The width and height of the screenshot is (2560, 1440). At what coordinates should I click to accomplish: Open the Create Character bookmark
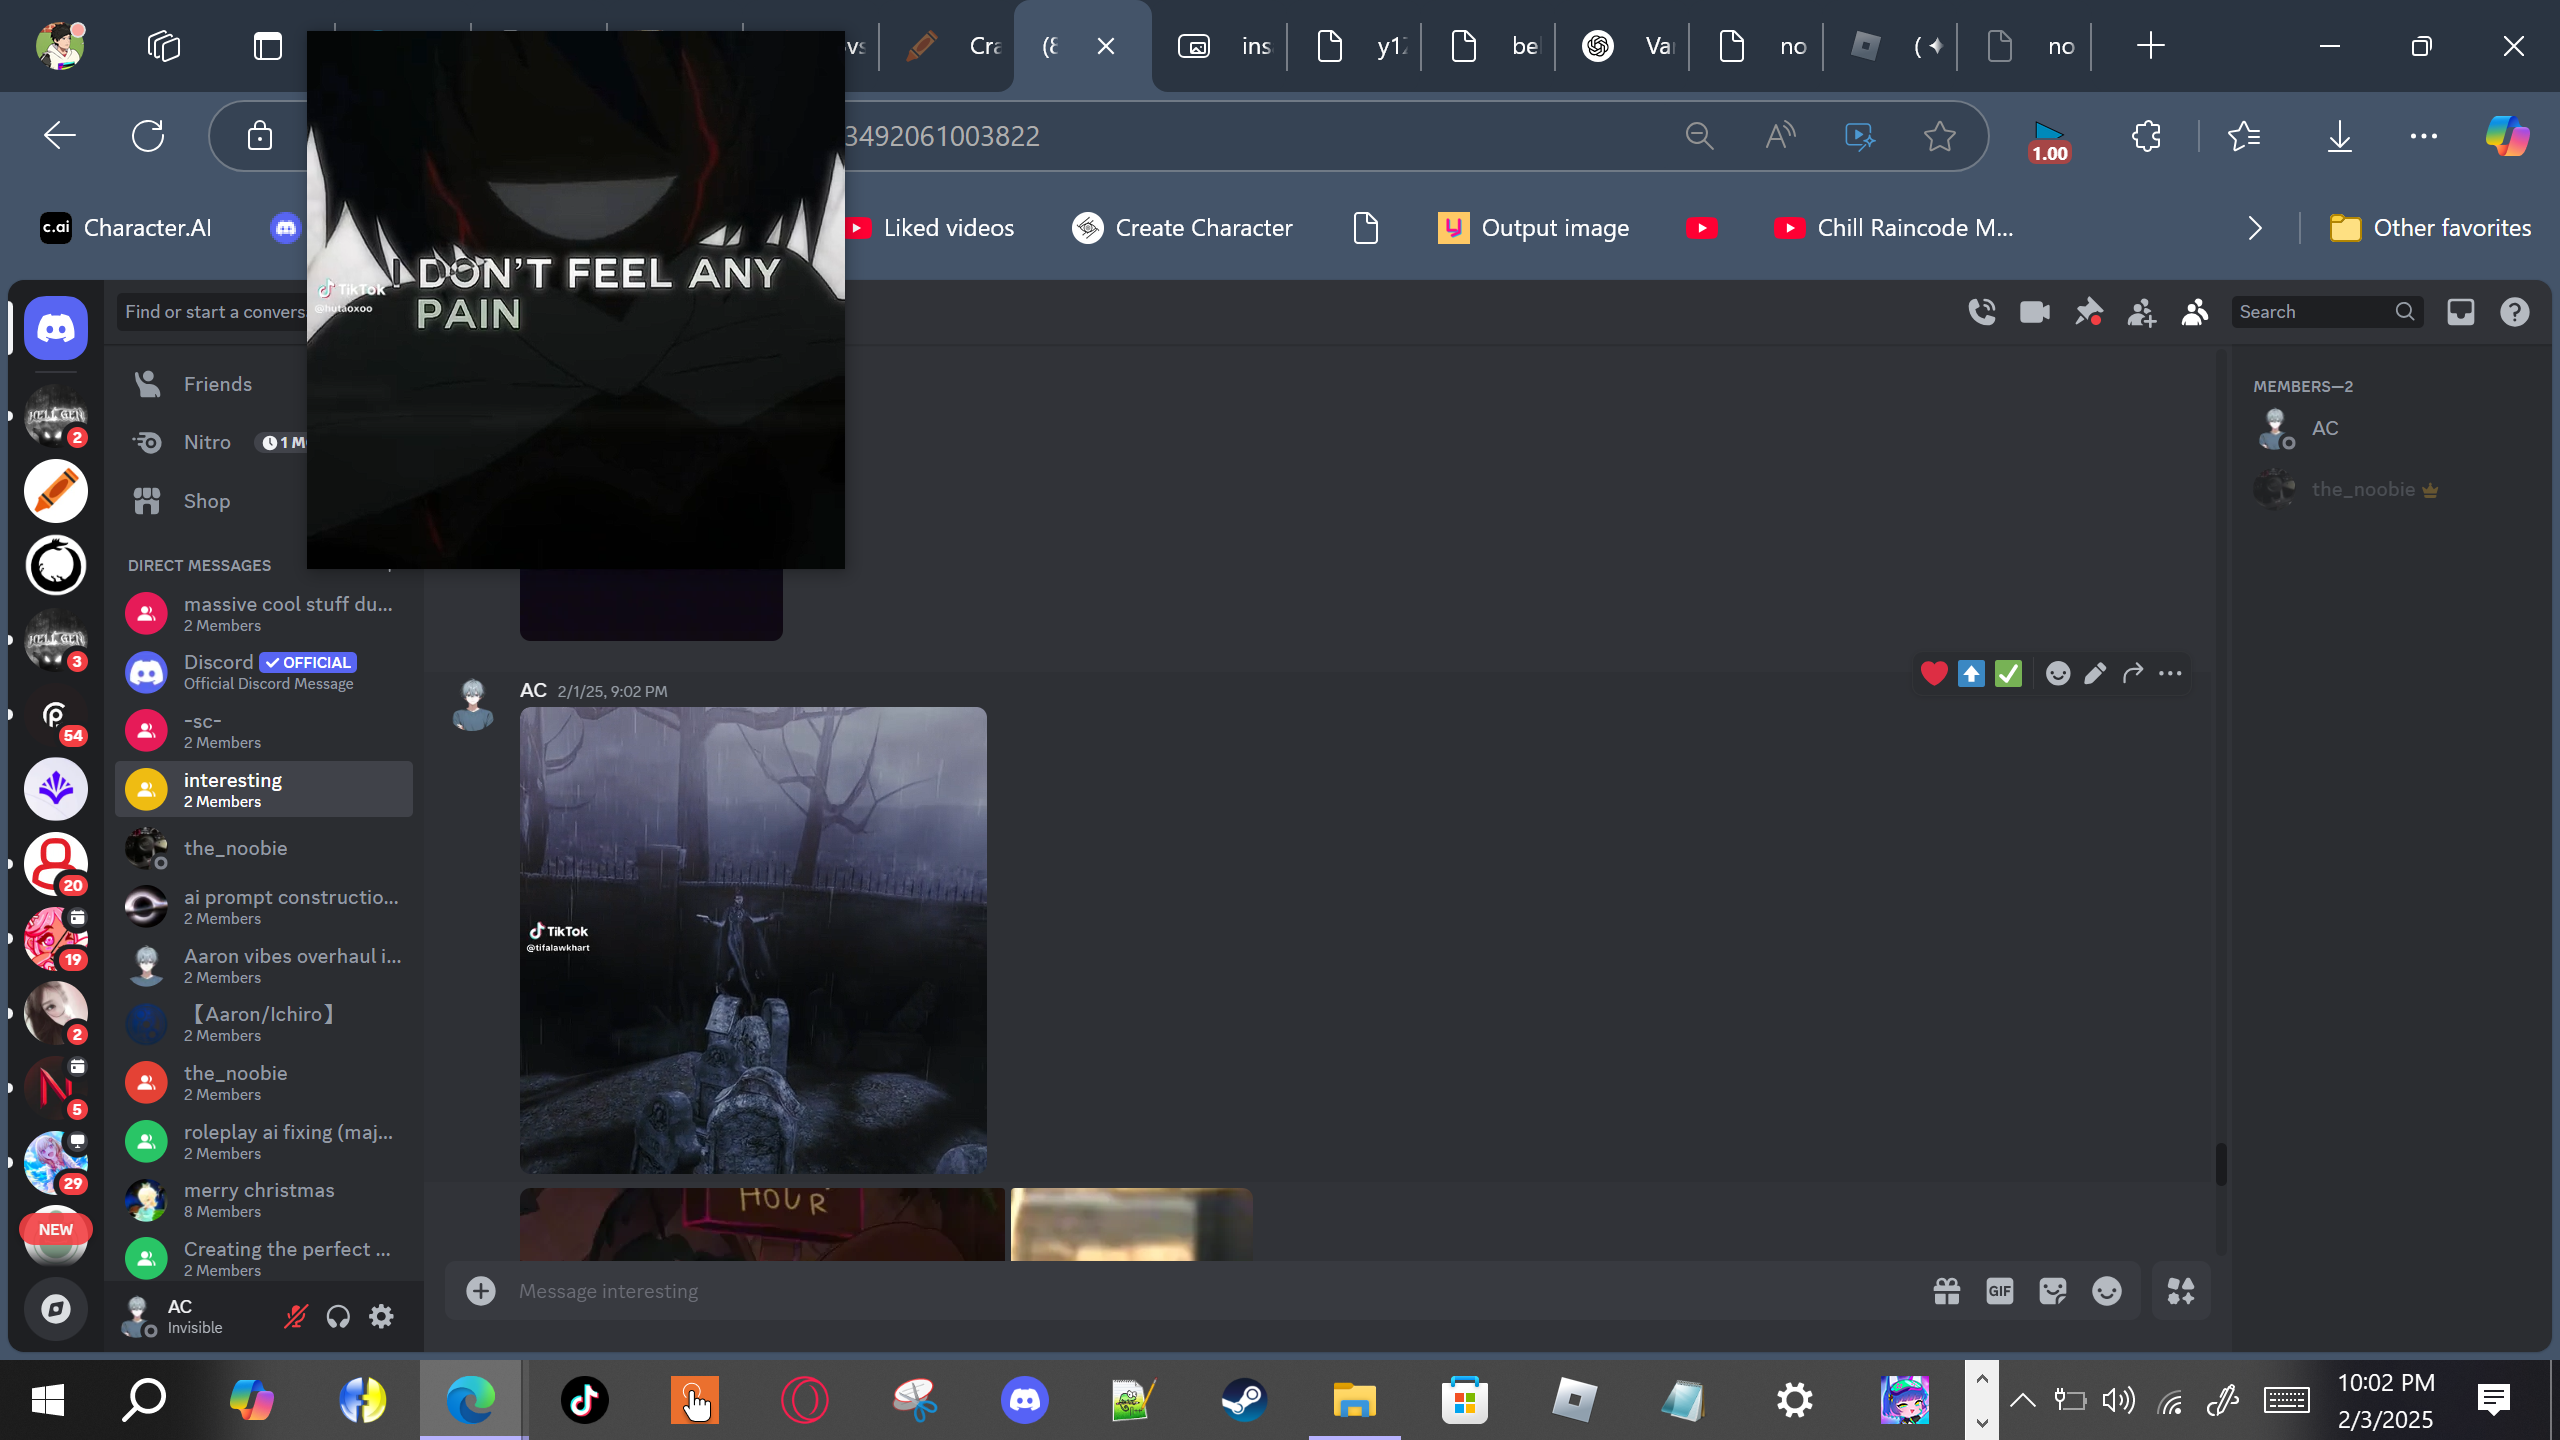click(x=1183, y=228)
